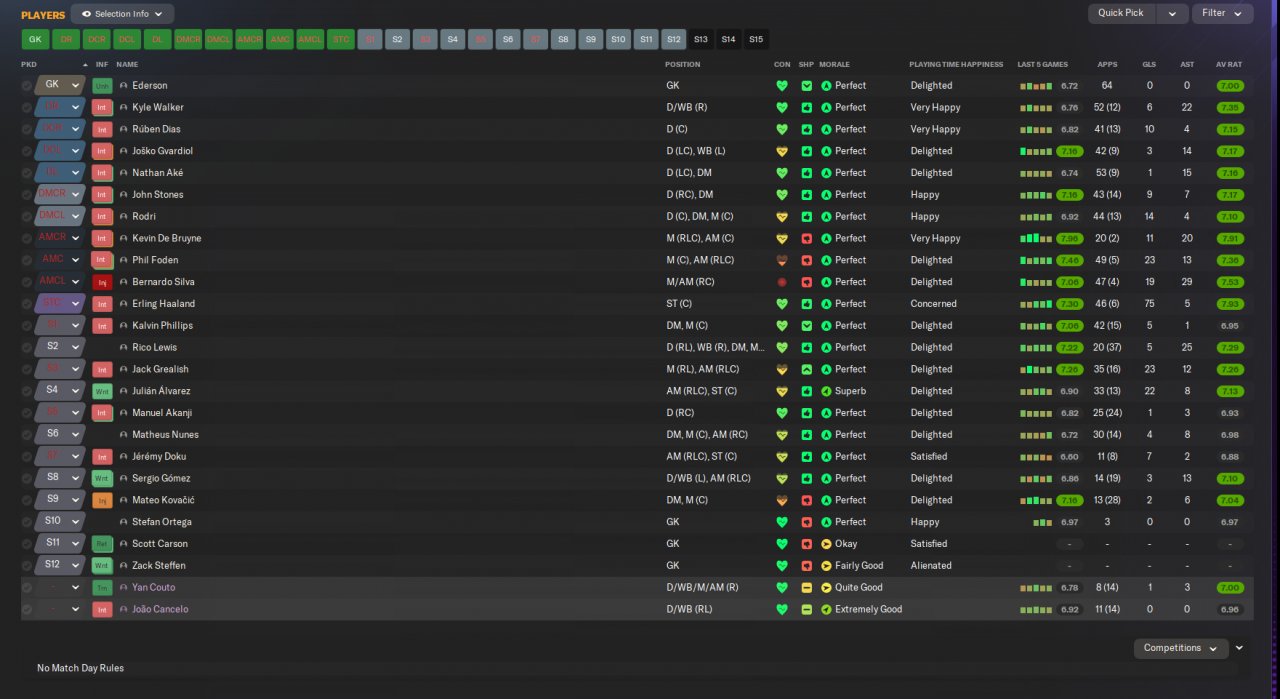Sort by the MORALE column header
This screenshot has height=699, width=1280.
834,65
